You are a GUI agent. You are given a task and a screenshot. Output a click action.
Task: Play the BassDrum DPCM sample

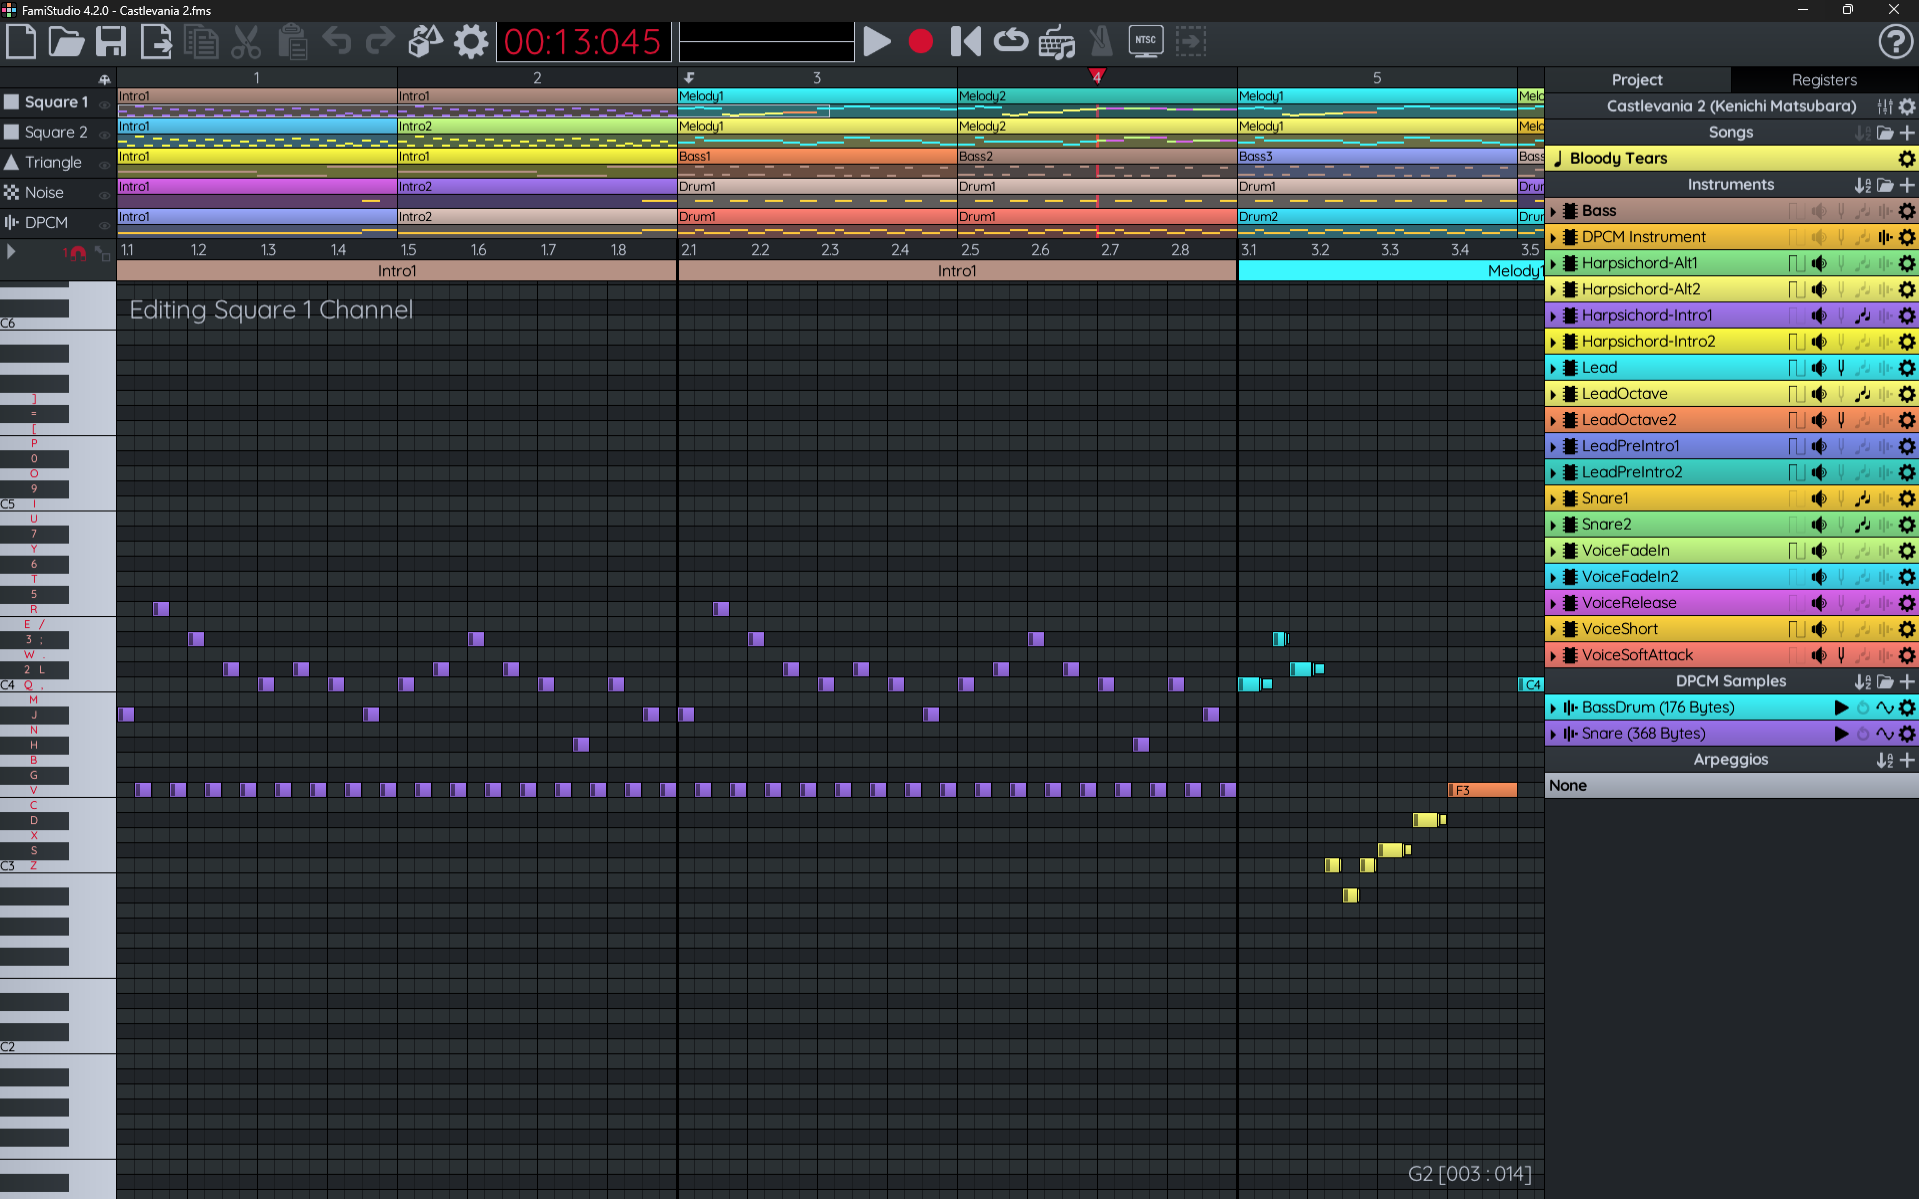point(1841,708)
